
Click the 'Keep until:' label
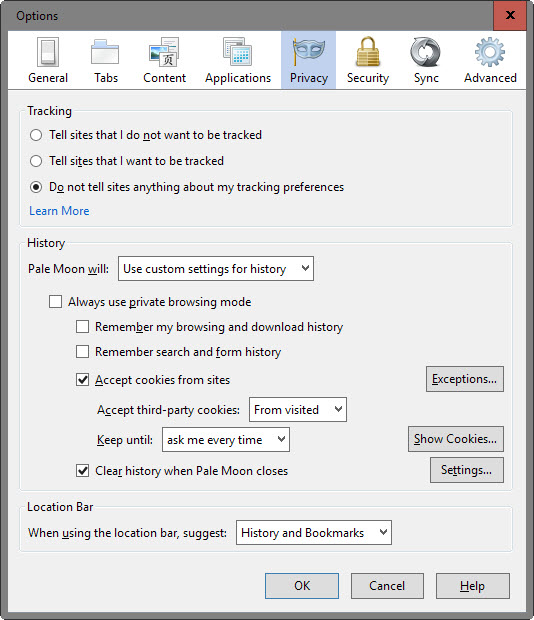coord(125,440)
